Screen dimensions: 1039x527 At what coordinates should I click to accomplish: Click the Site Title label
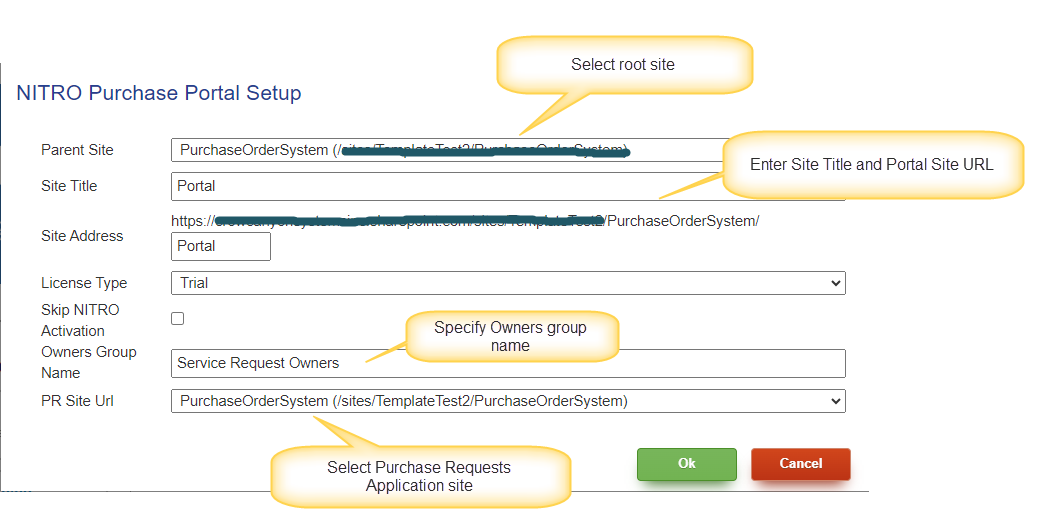(x=69, y=186)
